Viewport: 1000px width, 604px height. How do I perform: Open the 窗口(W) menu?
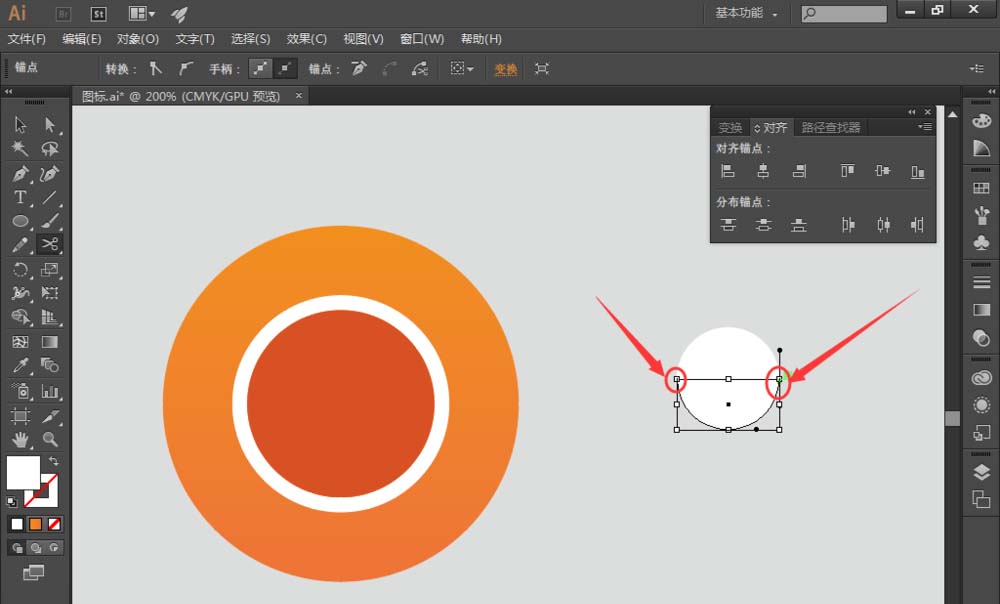coord(422,39)
